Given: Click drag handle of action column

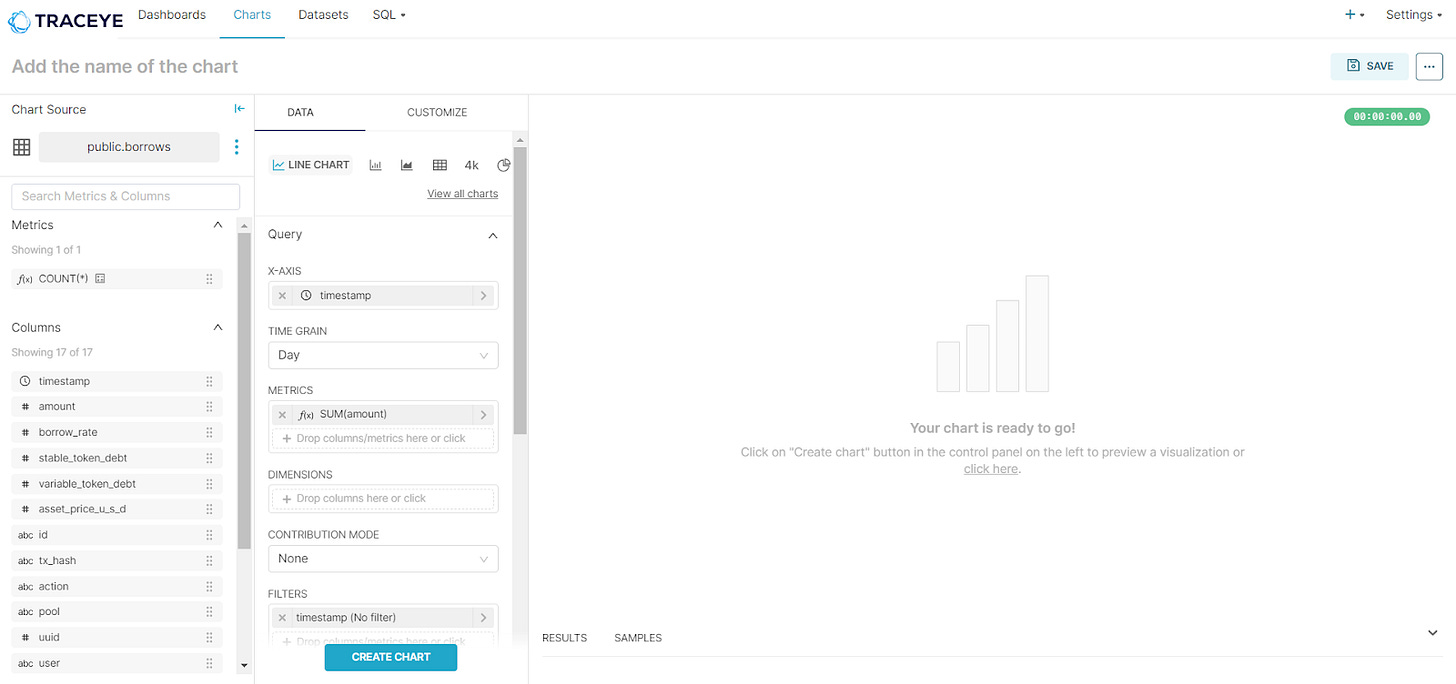Looking at the screenshot, I should (x=209, y=586).
